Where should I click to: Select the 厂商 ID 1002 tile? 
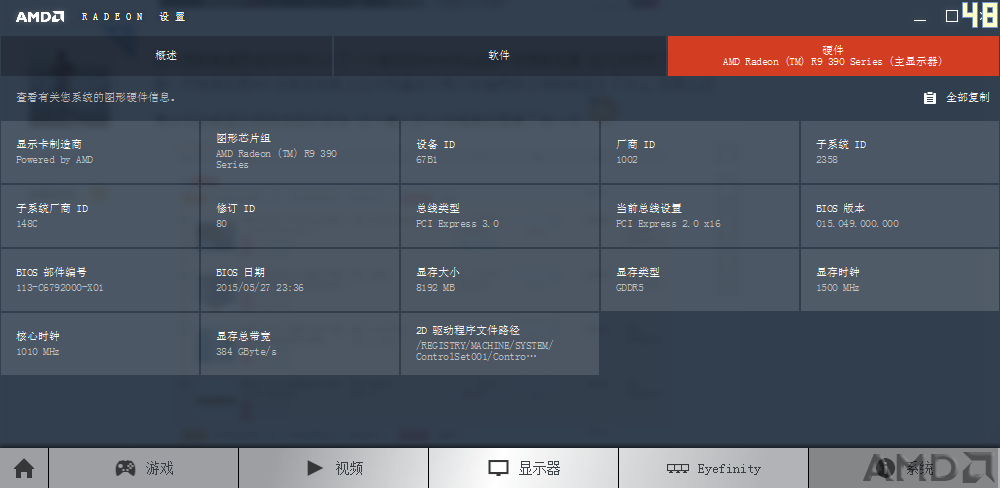(x=700, y=152)
